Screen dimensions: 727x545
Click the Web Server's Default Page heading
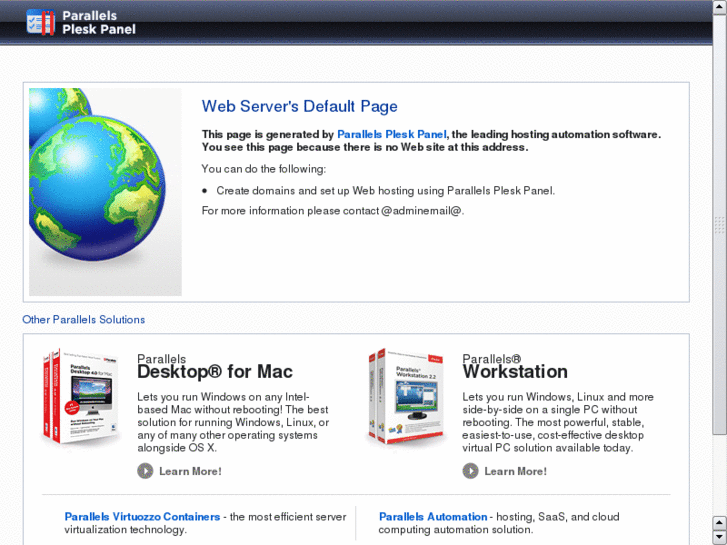tap(299, 106)
